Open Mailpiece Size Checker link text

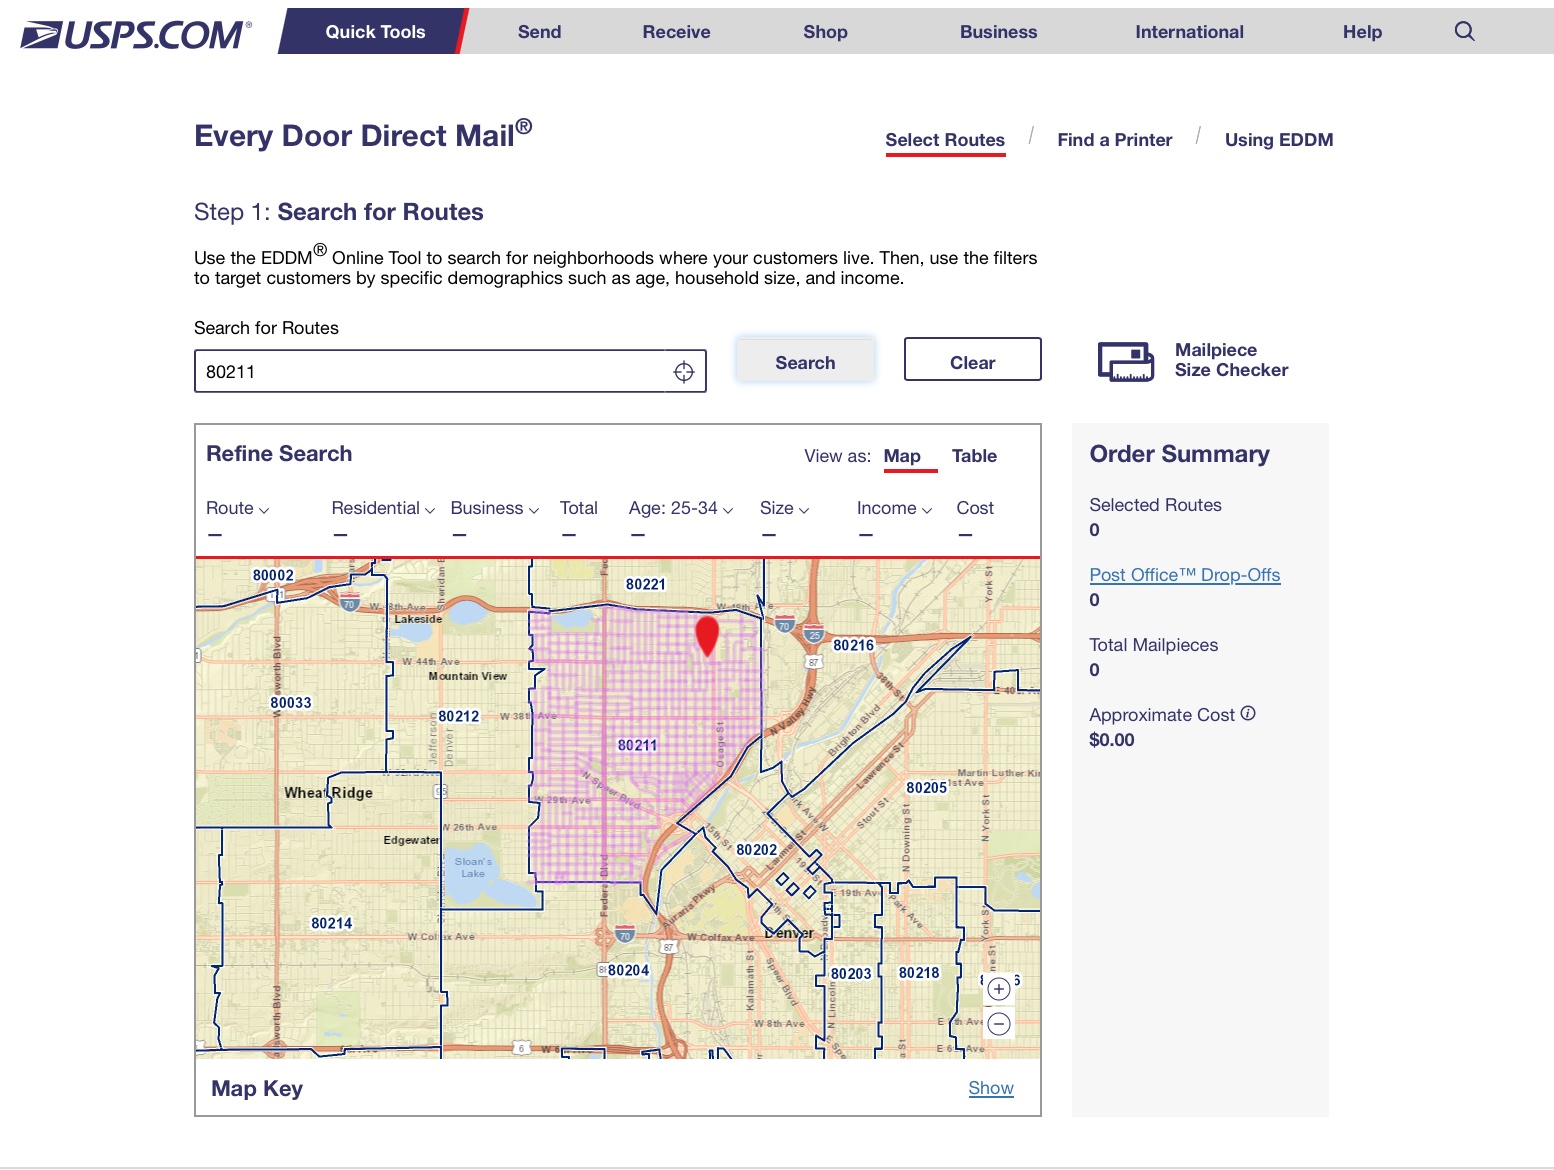point(1231,360)
